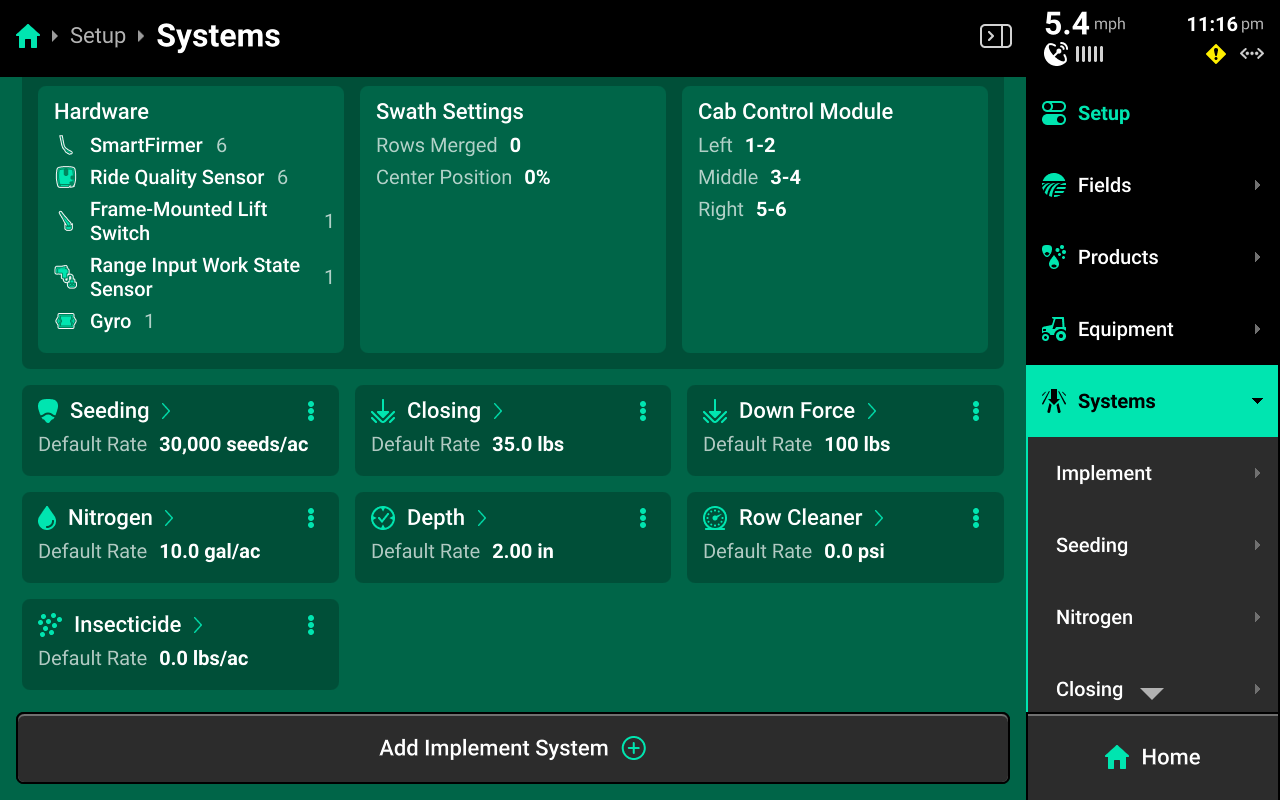Screen dimensions: 1280x800
Task: Click the green home icon in breadcrumb
Action: [28, 37]
